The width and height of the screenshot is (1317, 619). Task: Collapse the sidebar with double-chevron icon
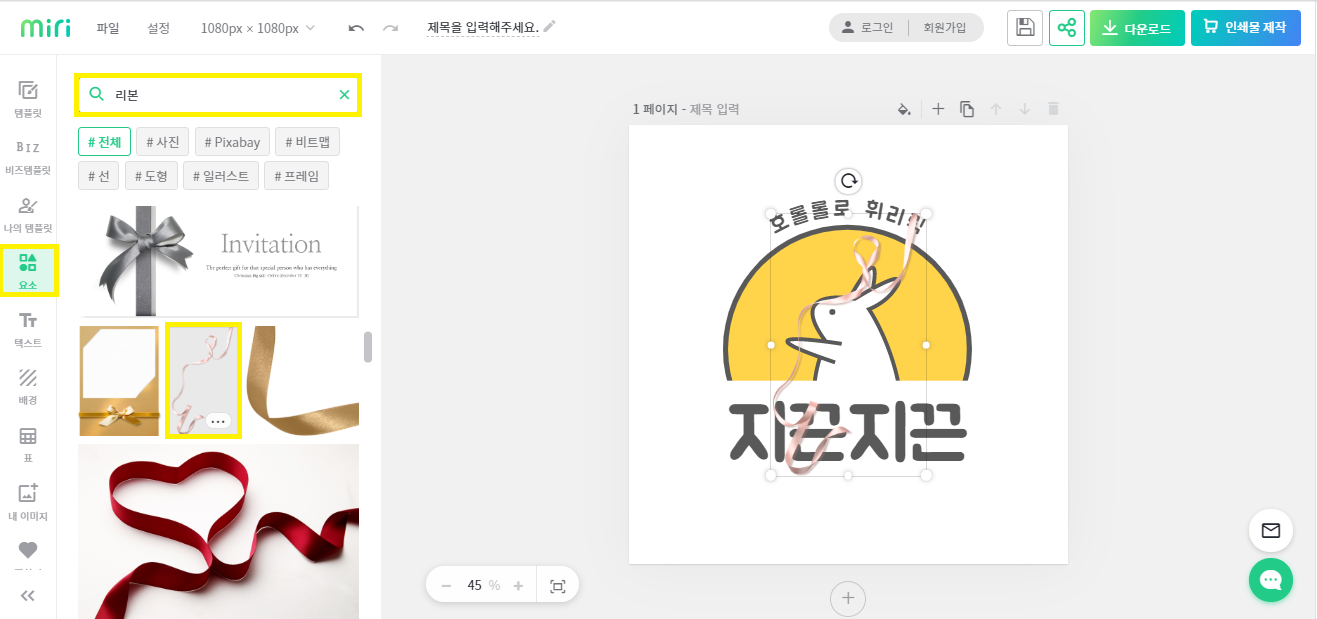pyautogui.click(x=28, y=595)
